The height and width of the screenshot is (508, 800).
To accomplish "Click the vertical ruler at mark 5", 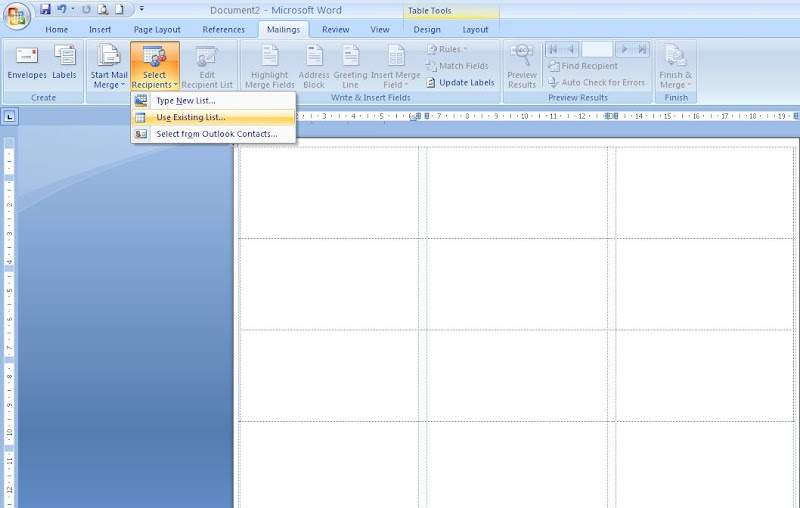I will [9, 290].
